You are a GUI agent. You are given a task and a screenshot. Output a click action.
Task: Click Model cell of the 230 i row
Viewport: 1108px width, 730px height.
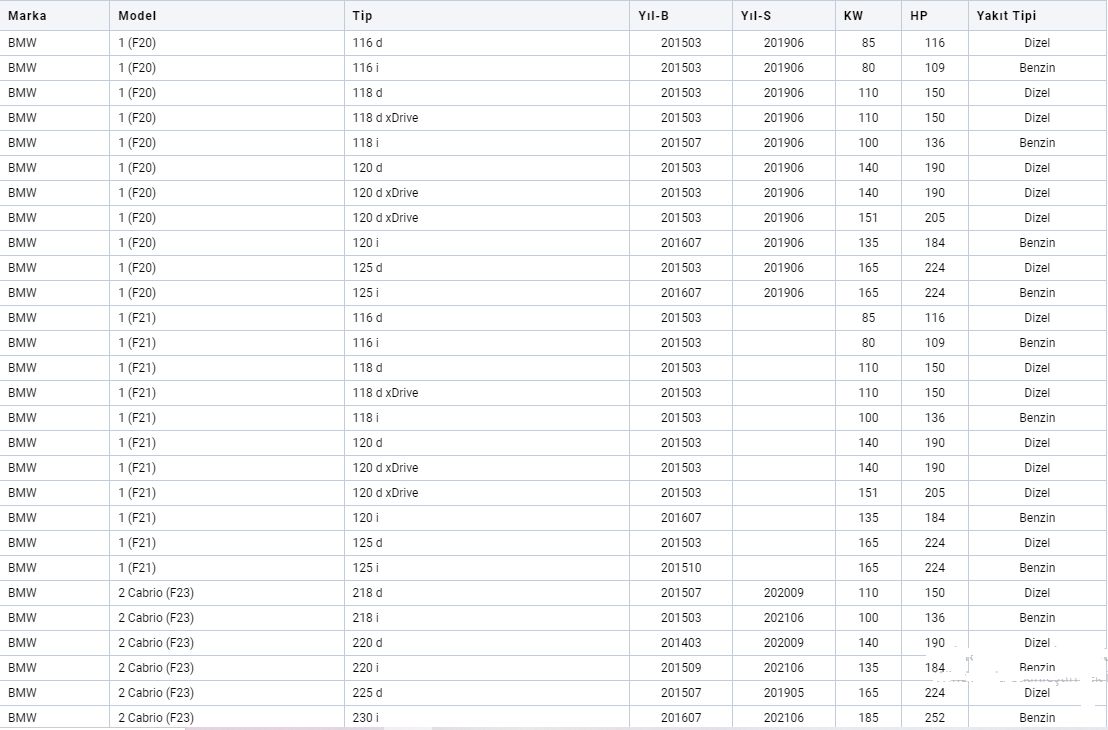pos(156,718)
